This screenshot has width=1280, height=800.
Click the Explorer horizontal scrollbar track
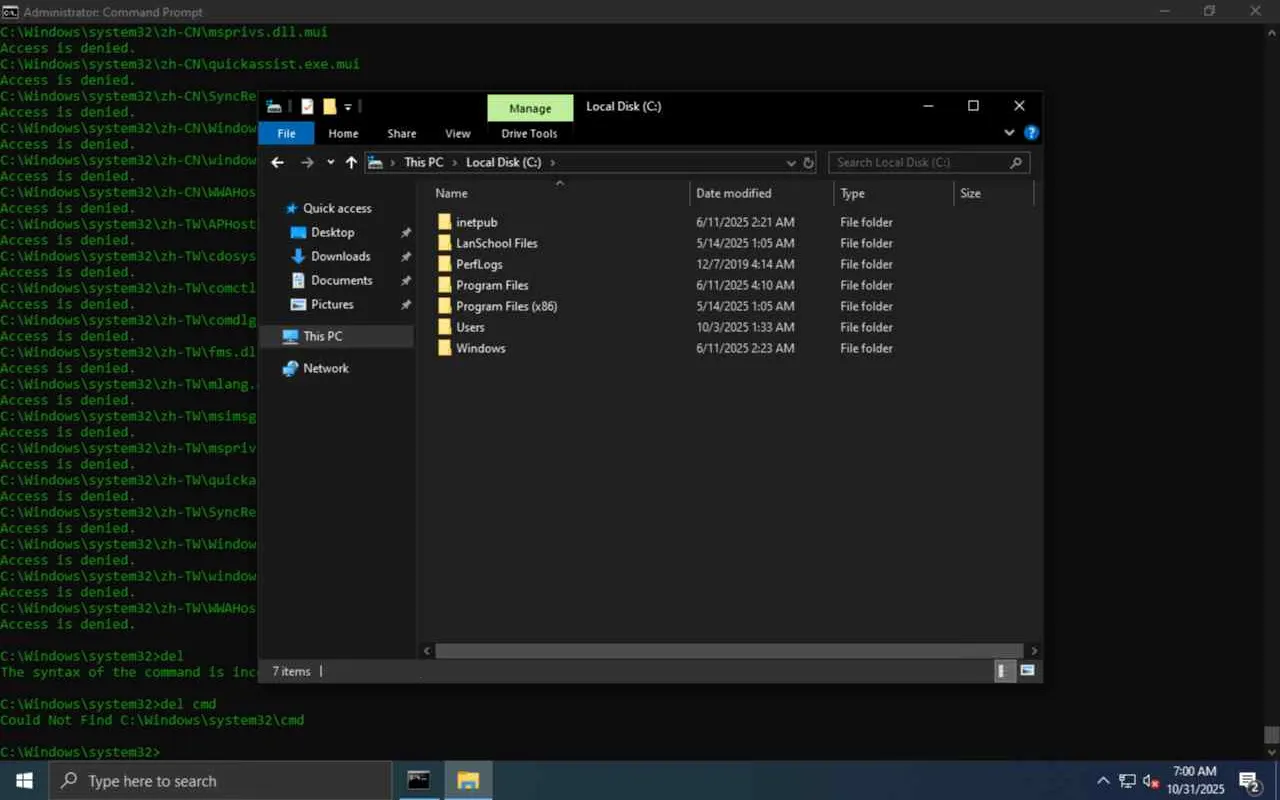pyautogui.click(x=729, y=650)
